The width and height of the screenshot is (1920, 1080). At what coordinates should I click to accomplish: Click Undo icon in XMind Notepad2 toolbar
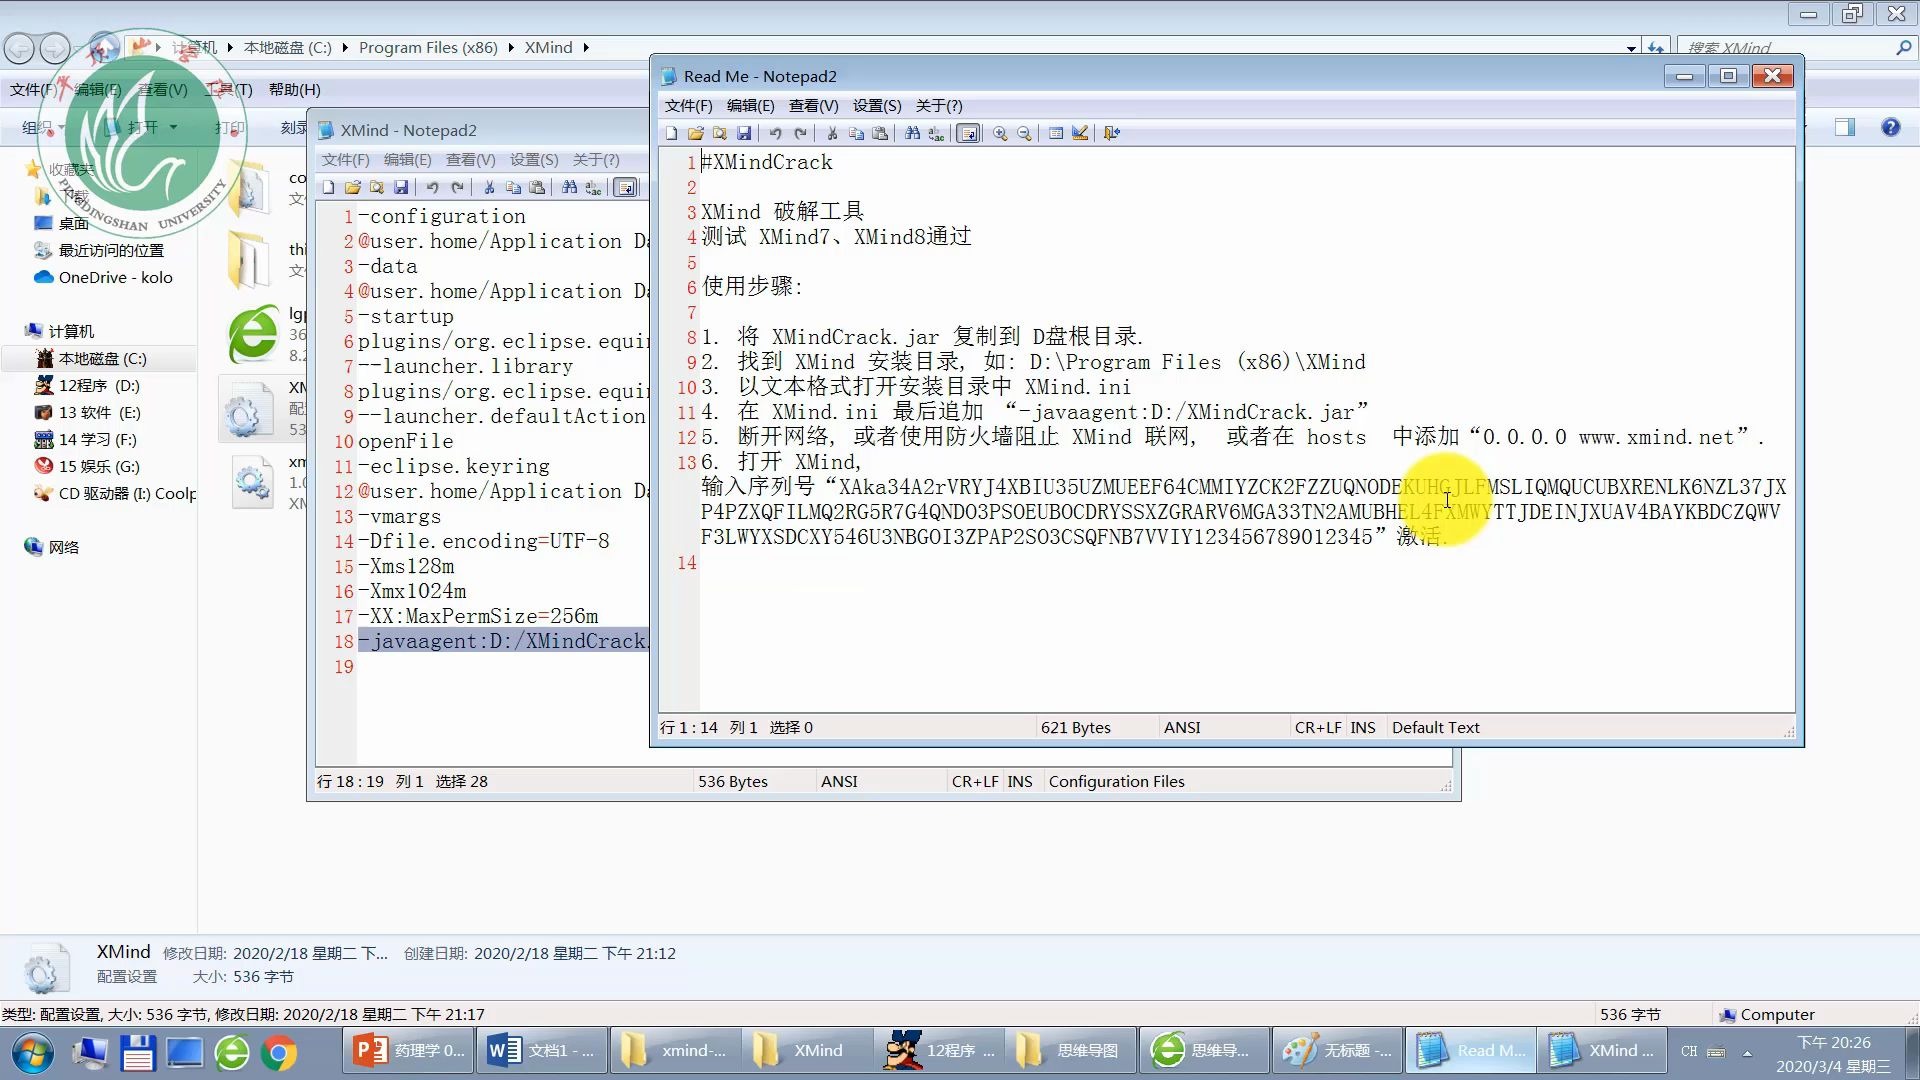pyautogui.click(x=432, y=187)
